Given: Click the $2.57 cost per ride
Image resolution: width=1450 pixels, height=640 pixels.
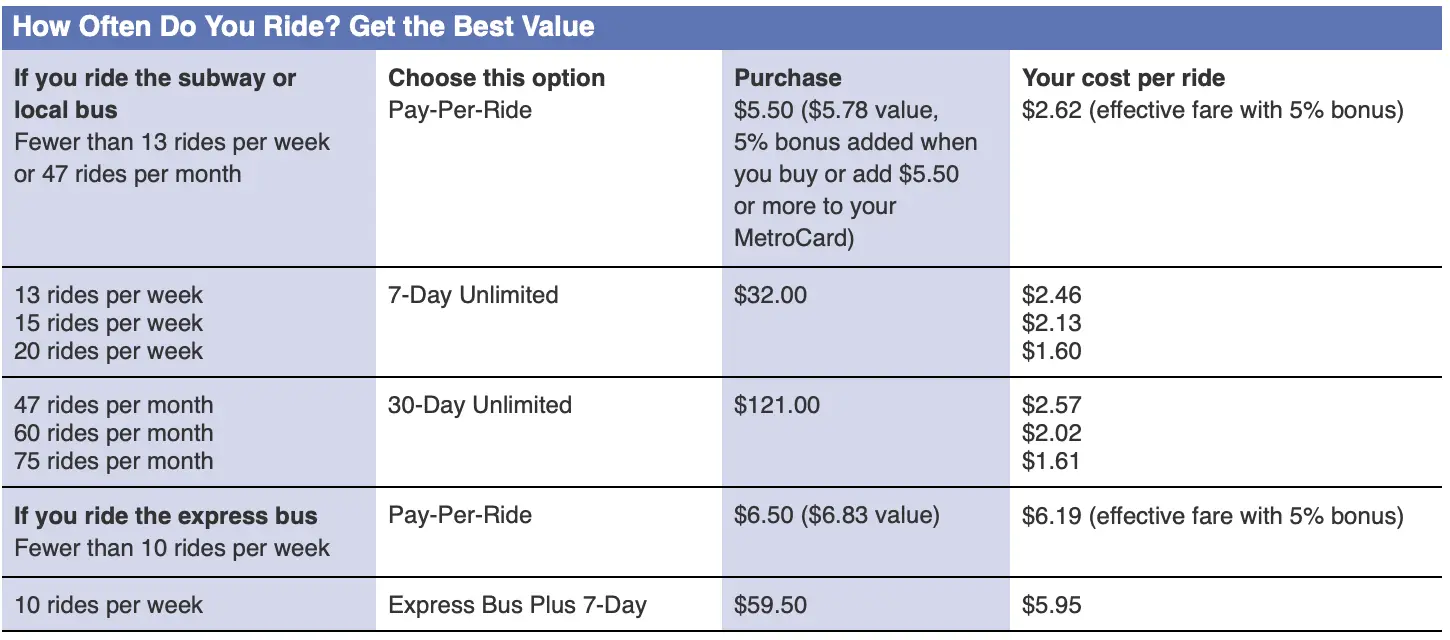Looking at the screenshot, I should [1051, 405].
